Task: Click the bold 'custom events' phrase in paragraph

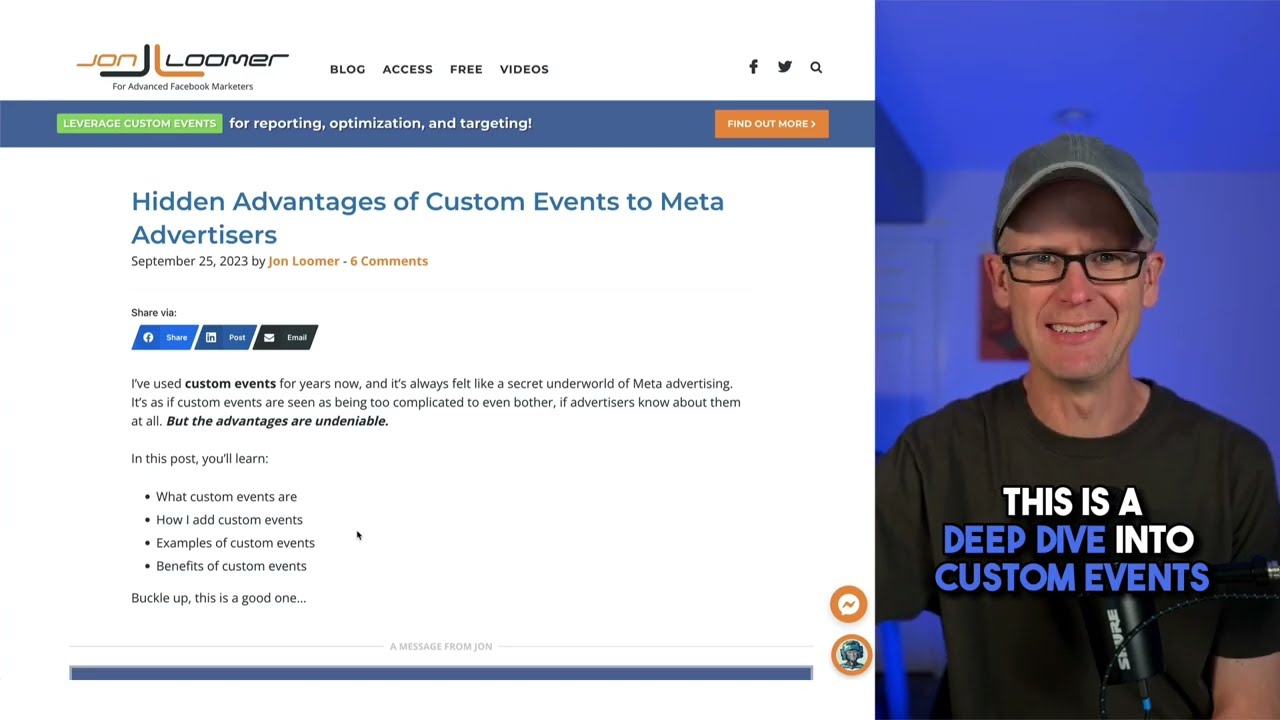Action: [230, 384]
